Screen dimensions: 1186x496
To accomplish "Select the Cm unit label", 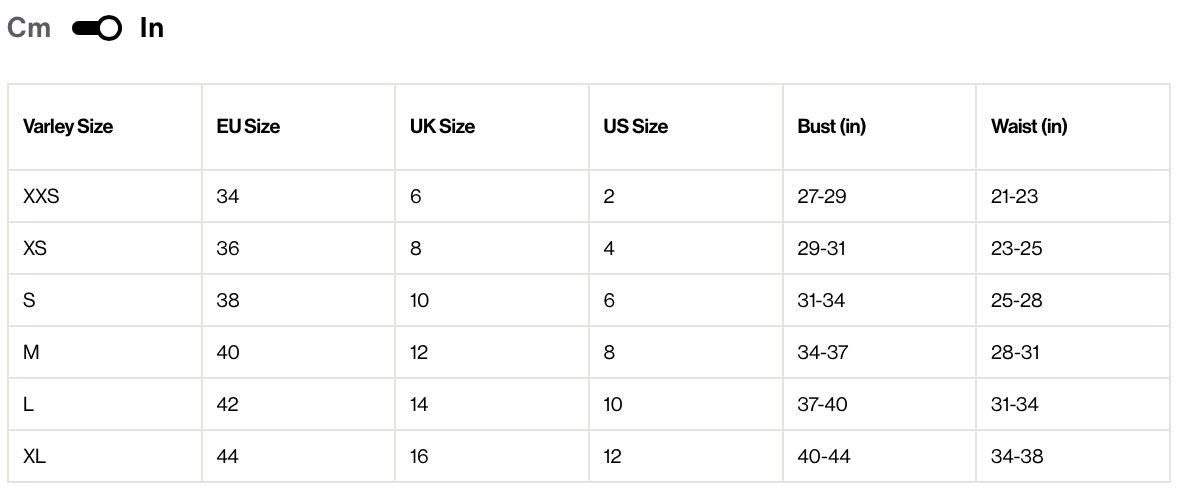I will coord(29,29).
